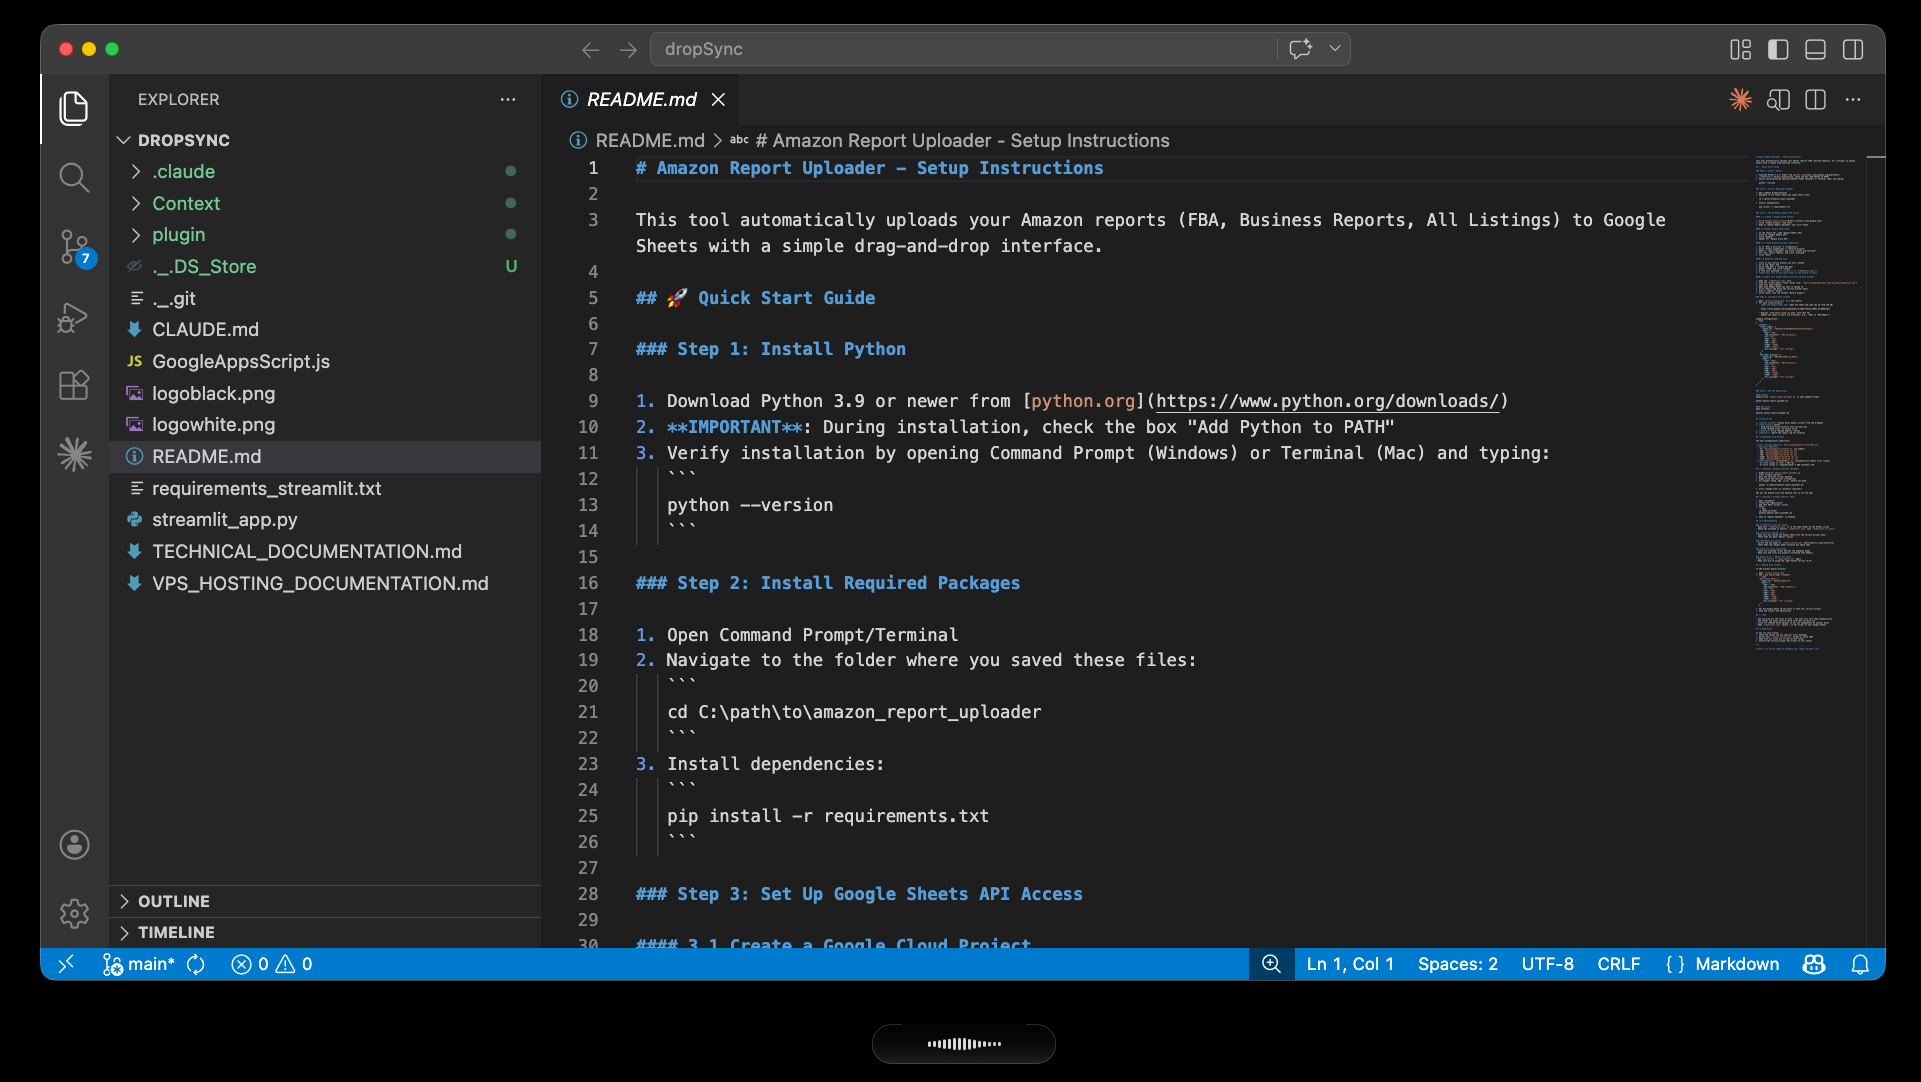Open the remote window indicator in status bar

(x=66, y=964)
